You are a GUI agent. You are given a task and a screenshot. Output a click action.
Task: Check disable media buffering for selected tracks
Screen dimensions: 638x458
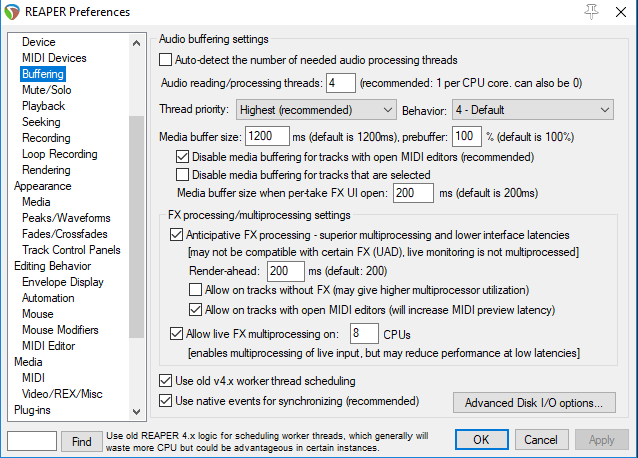[182, 175]
